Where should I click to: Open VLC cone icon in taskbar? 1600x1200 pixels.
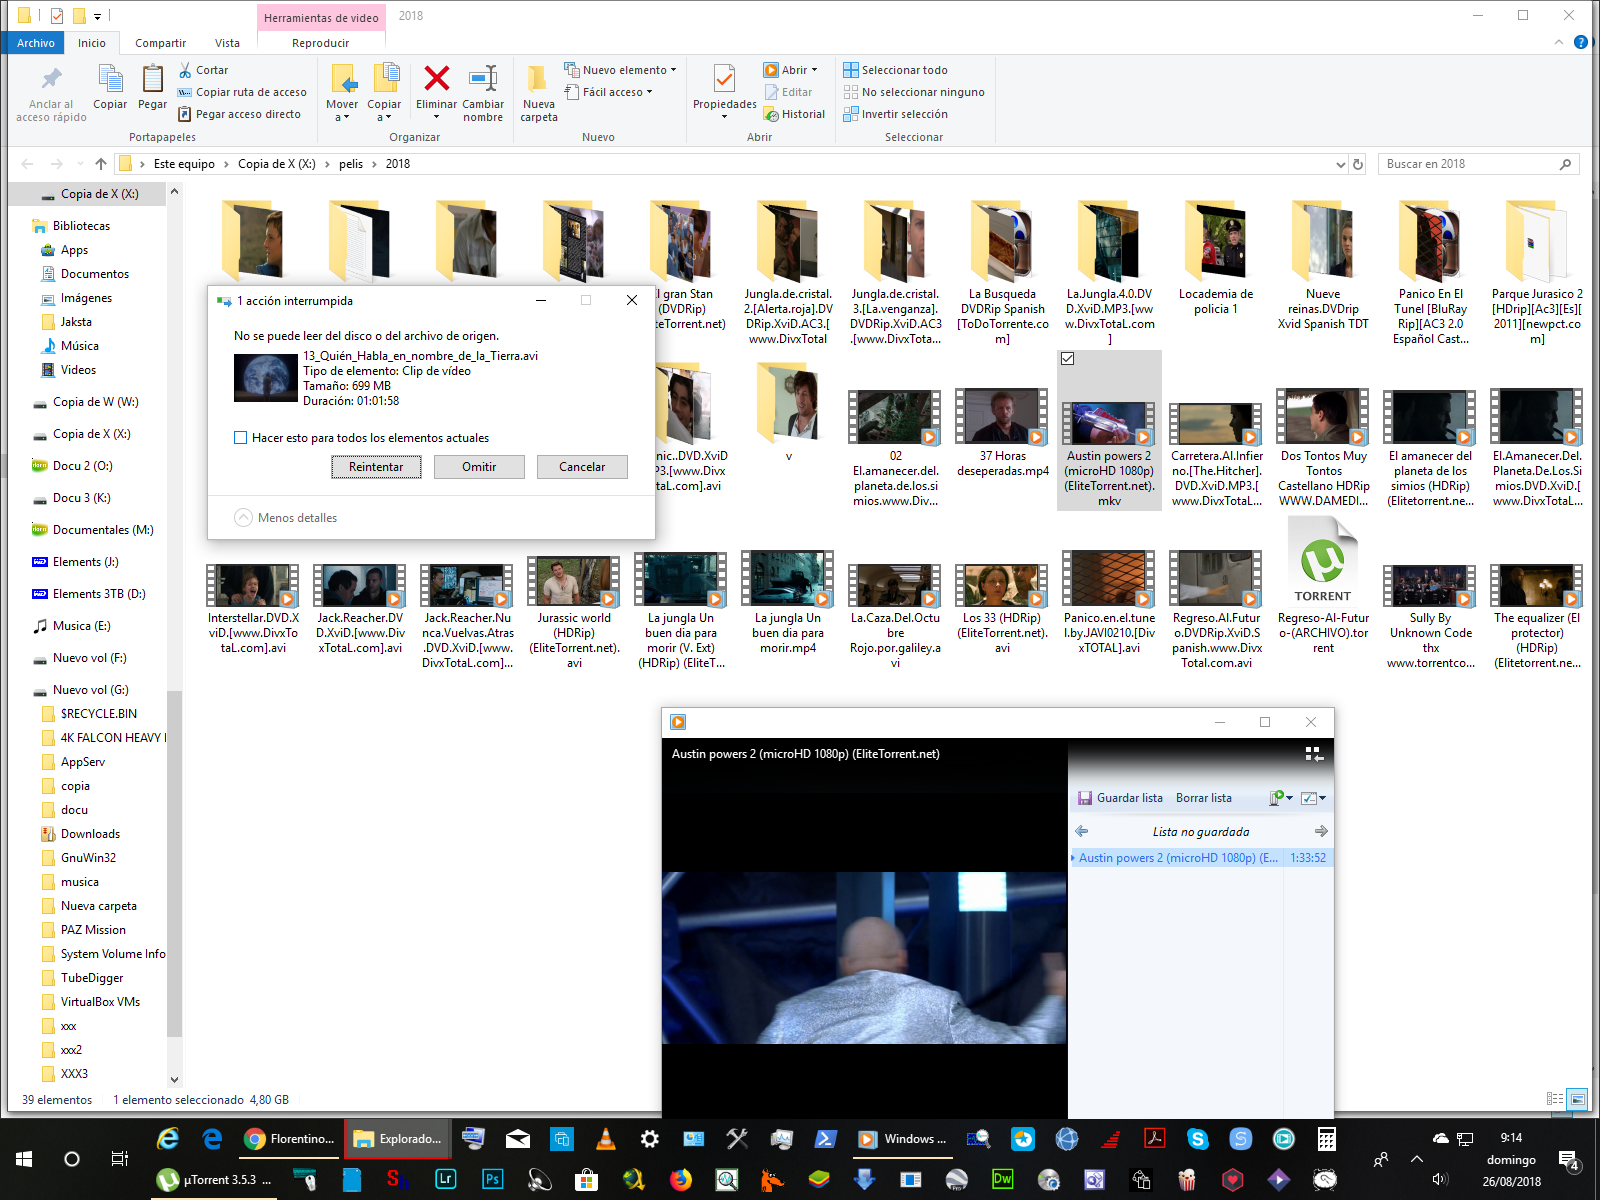[x=605, y=1139]
